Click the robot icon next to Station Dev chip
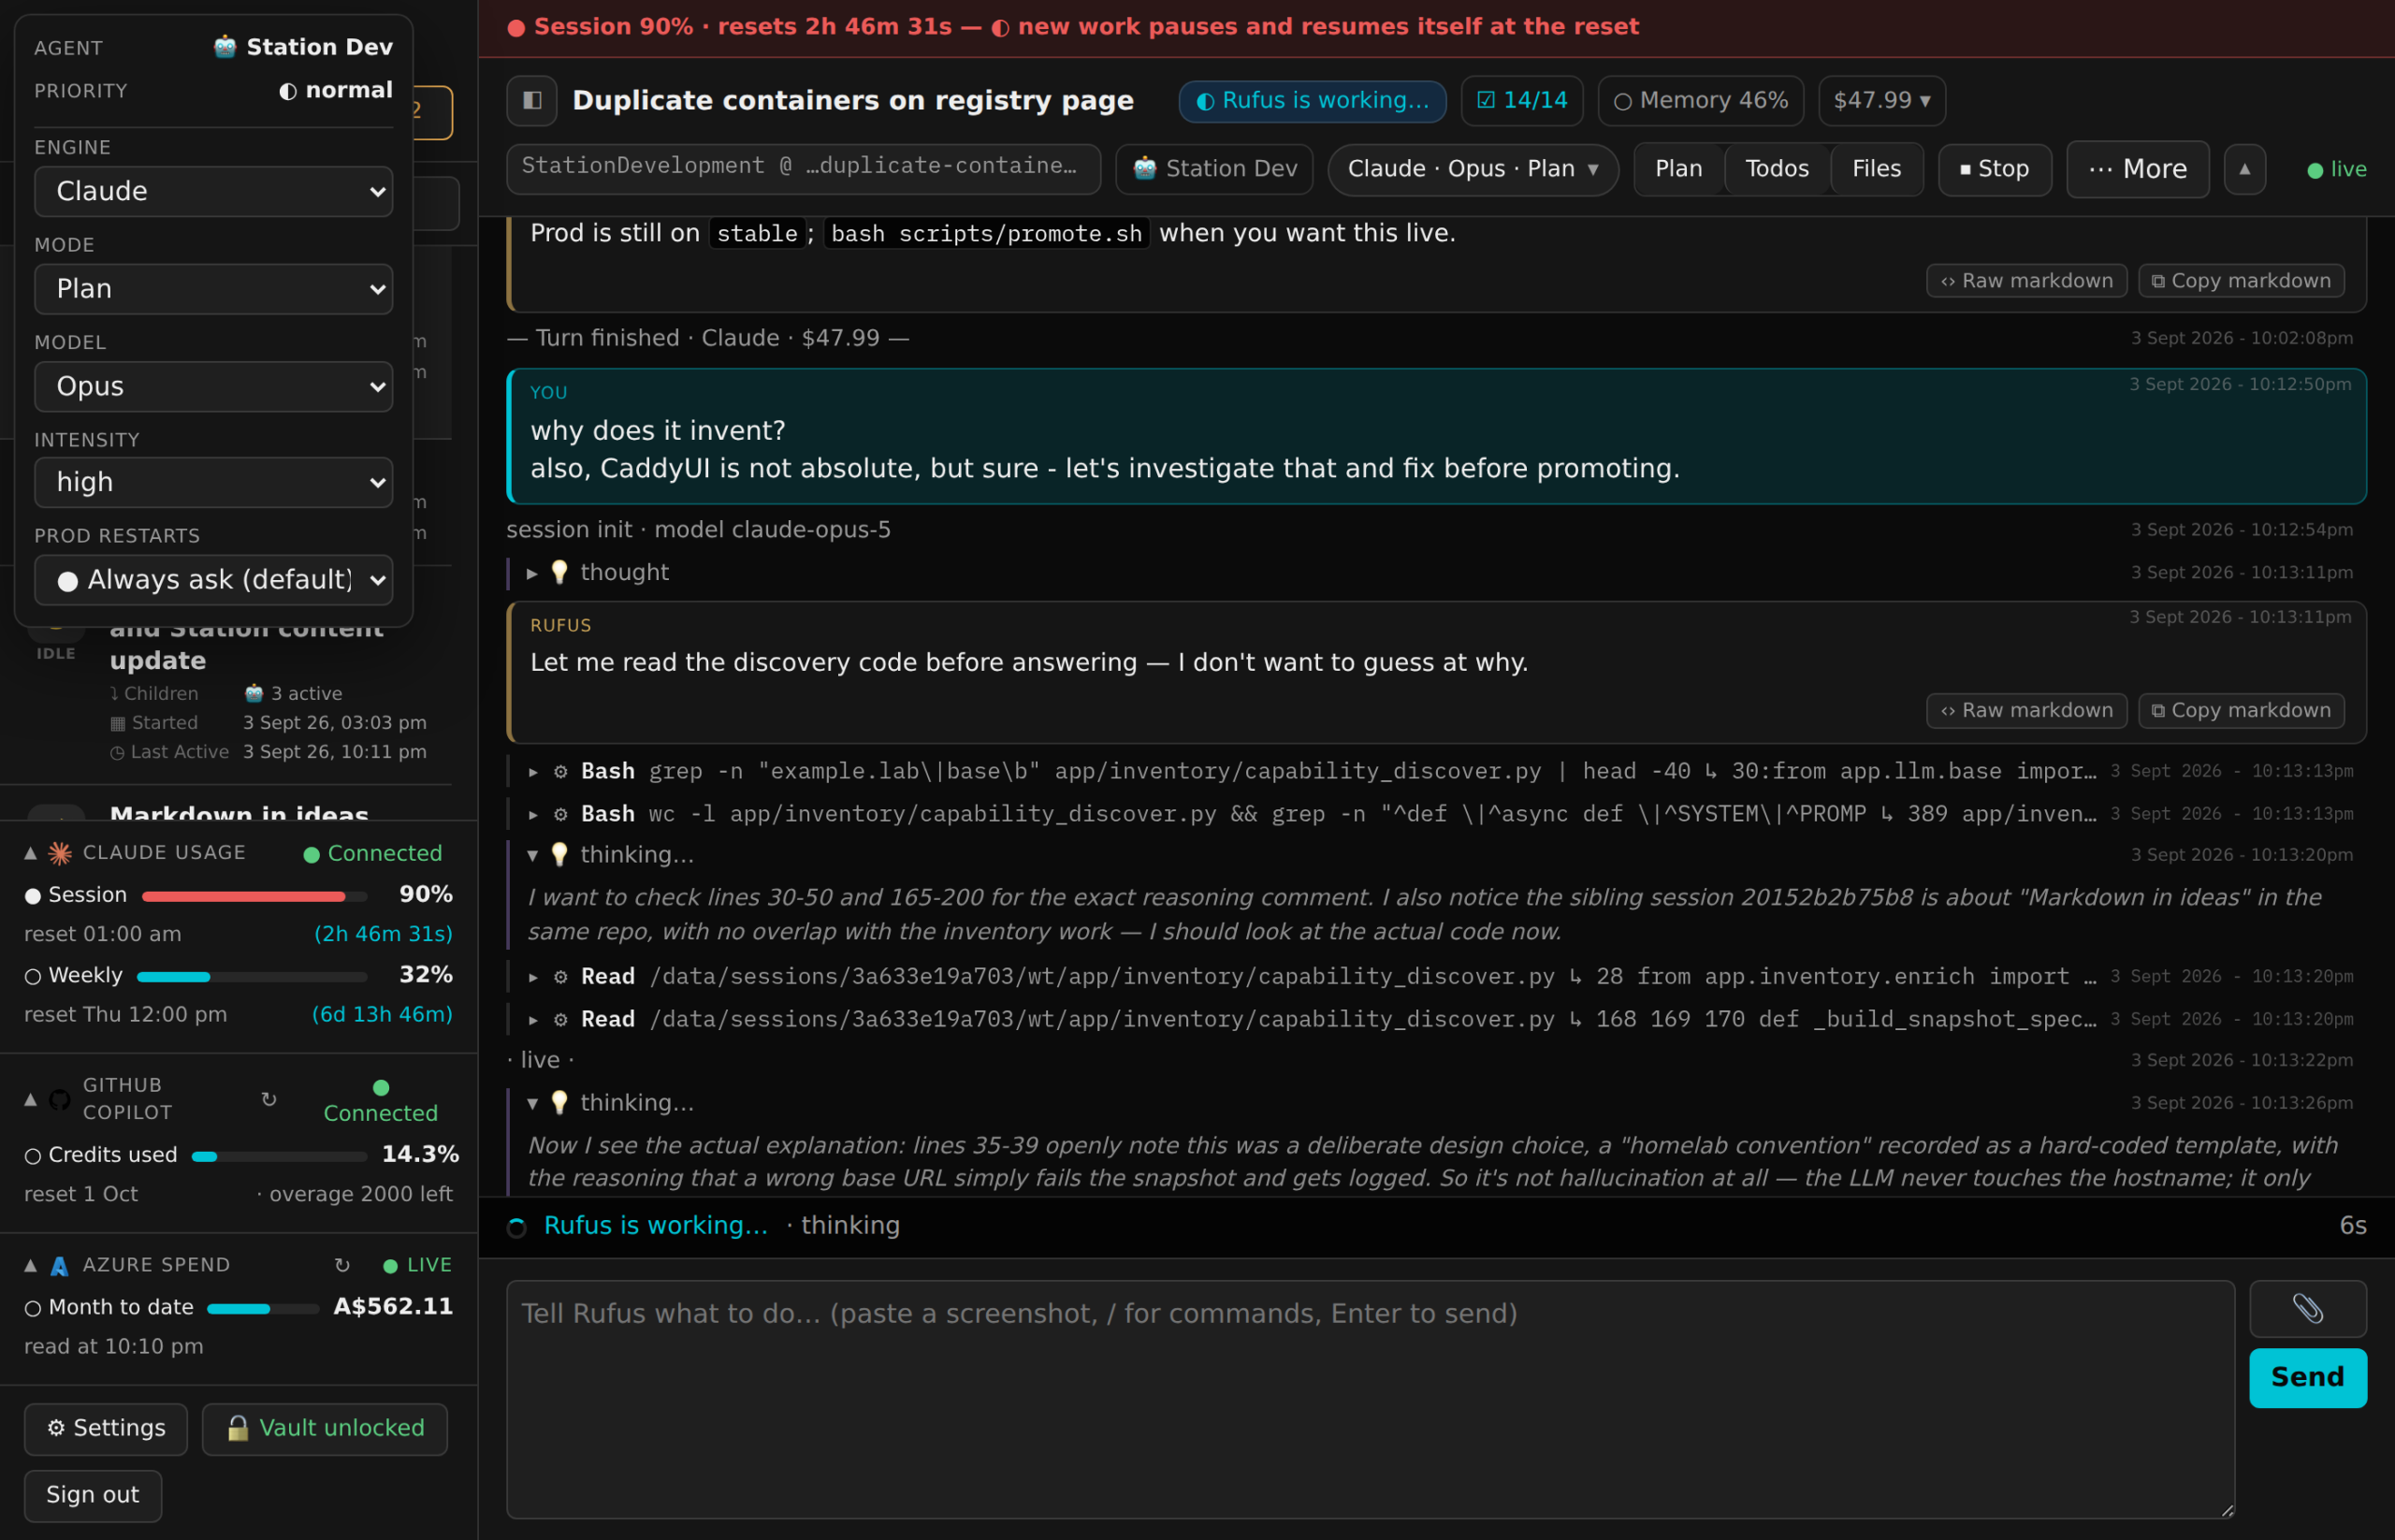 tap(1145, 168)
